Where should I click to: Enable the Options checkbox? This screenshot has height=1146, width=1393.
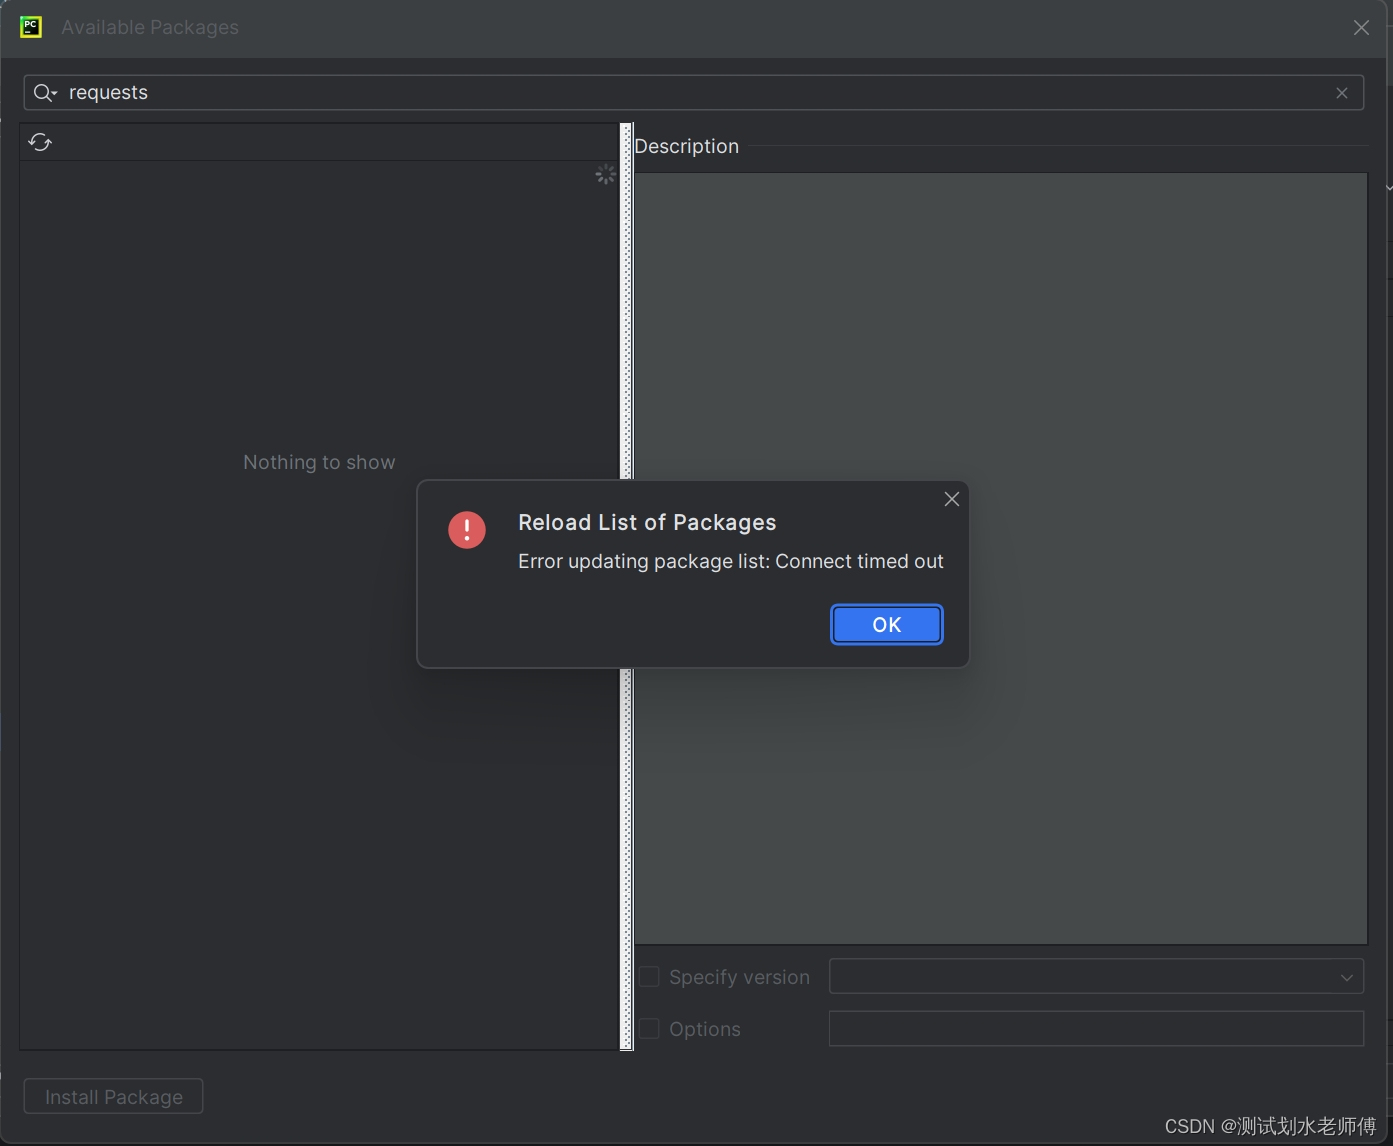[650, 1029]
